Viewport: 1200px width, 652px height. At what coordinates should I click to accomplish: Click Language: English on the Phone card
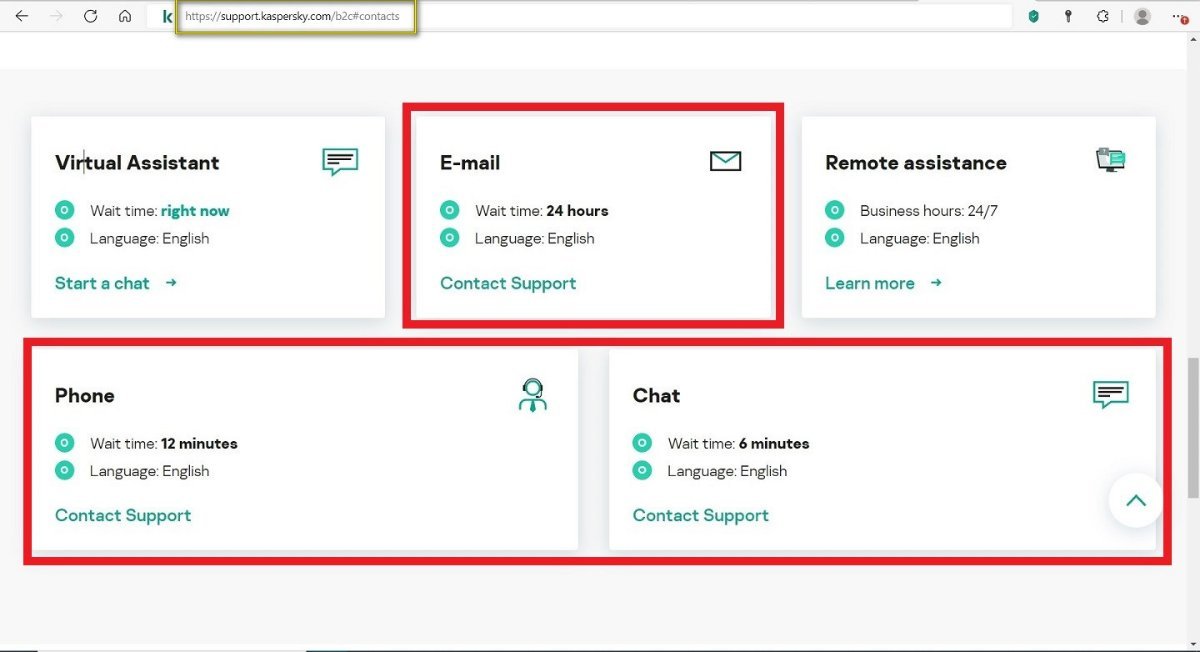[150, 471]
